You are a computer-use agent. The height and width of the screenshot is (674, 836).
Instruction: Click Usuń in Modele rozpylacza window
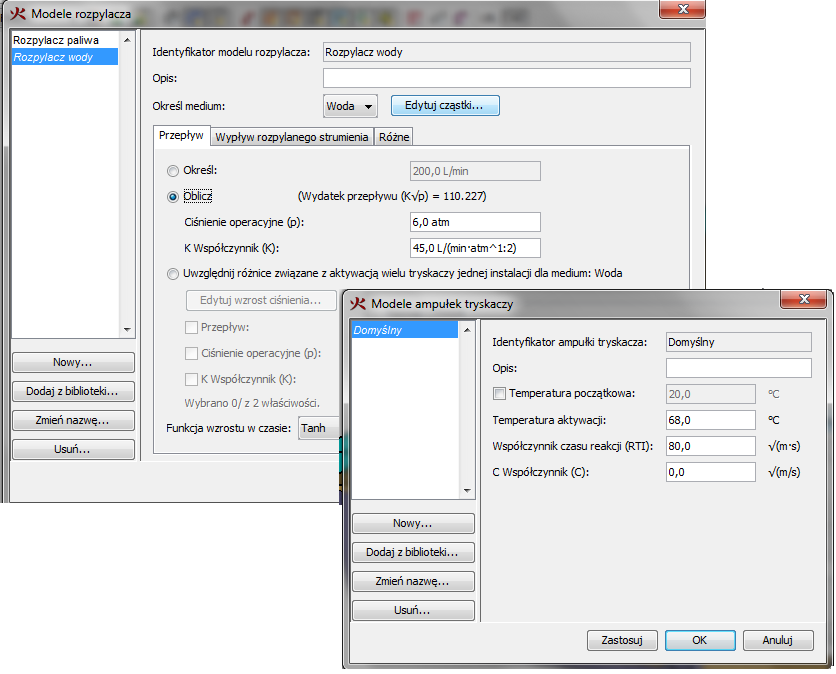tap(73, 450)
